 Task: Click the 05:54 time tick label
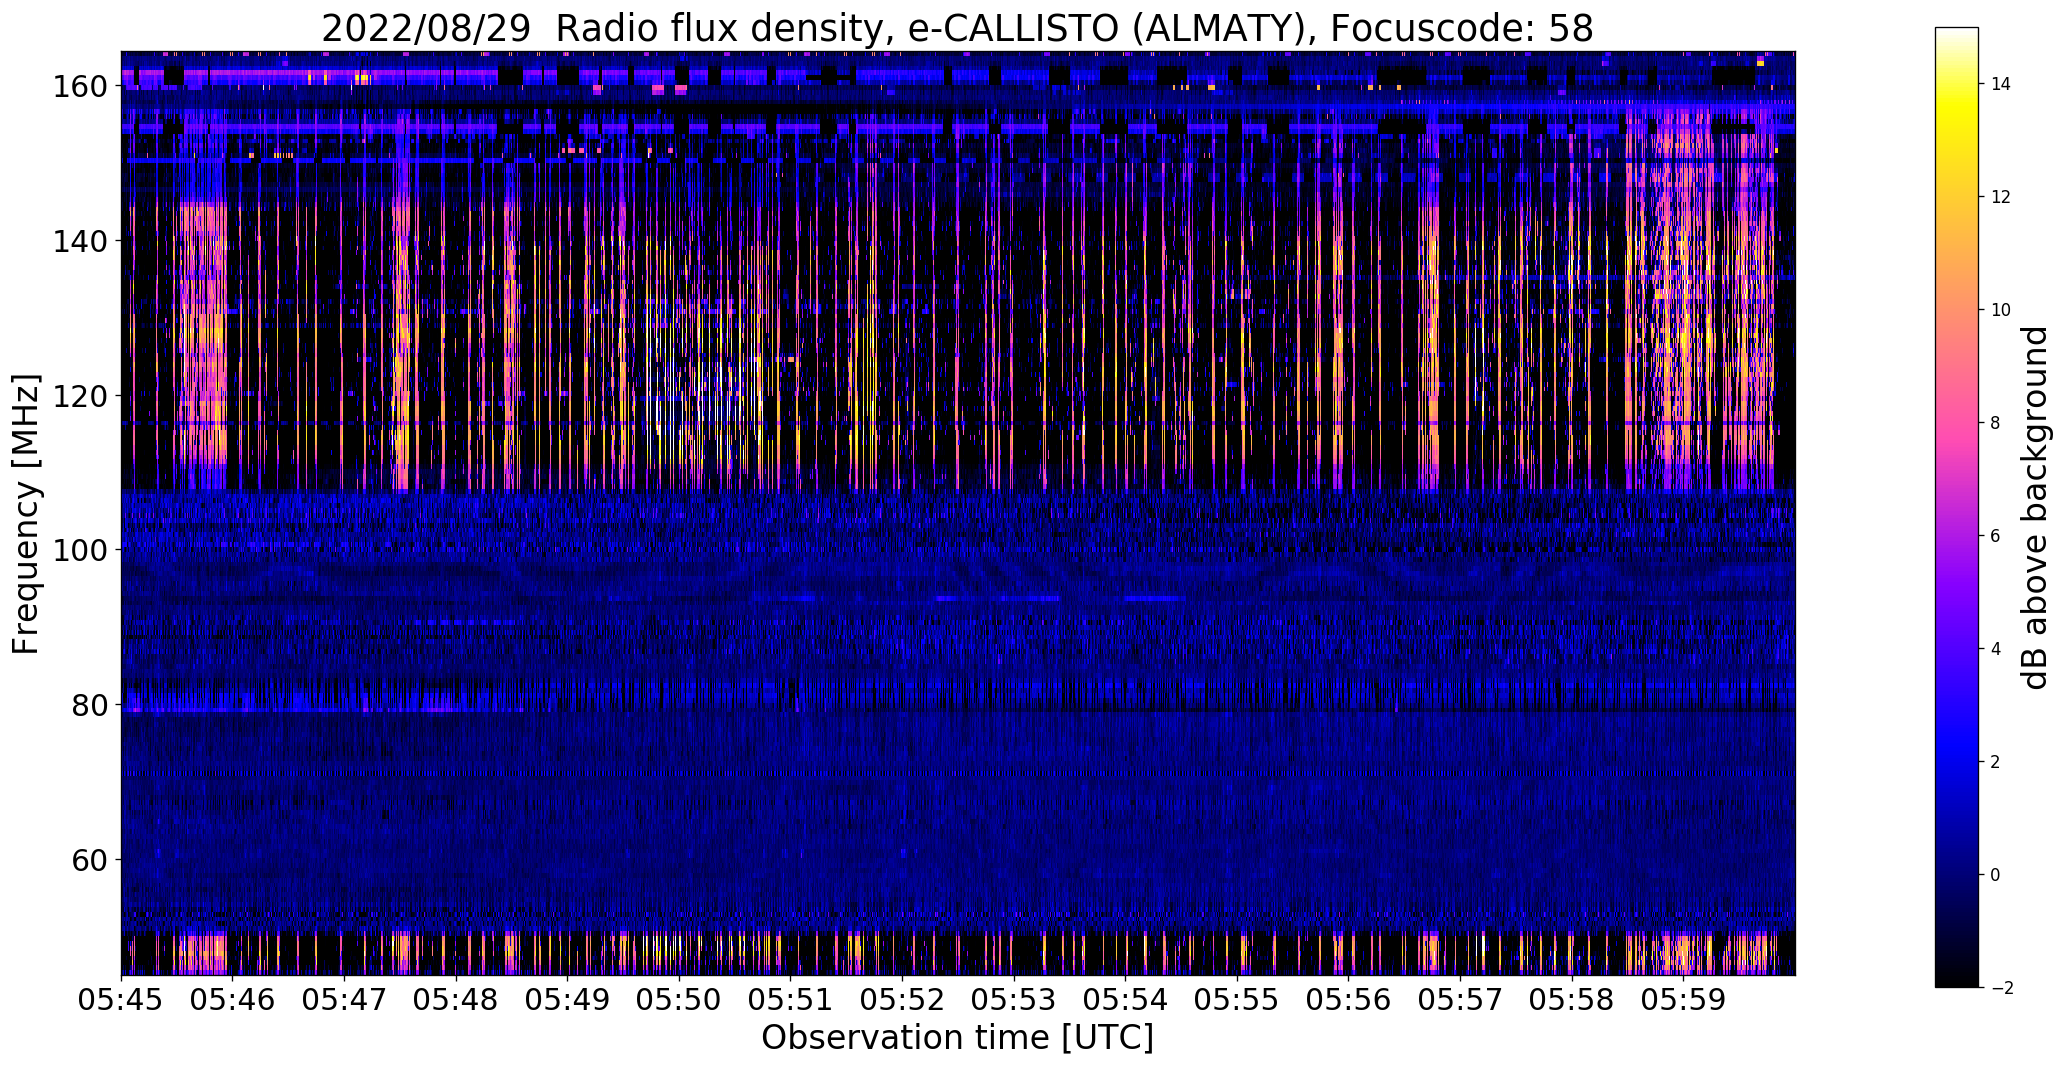(1126, 999)
